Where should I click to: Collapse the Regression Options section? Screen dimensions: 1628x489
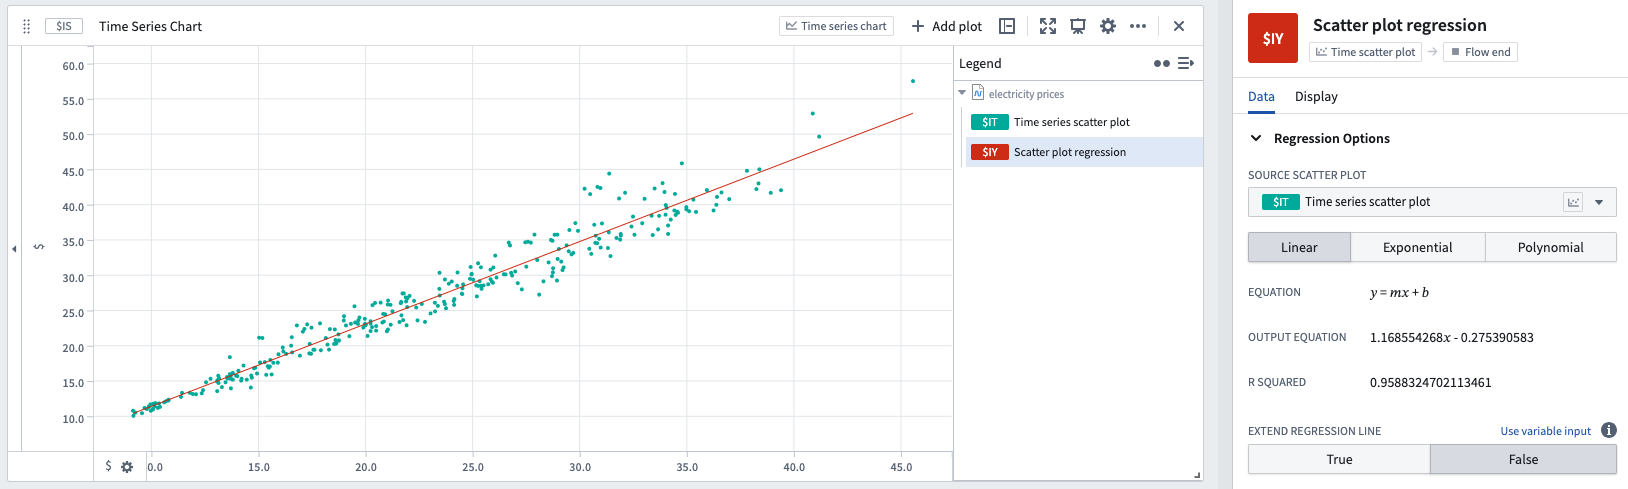(1256, 138)
